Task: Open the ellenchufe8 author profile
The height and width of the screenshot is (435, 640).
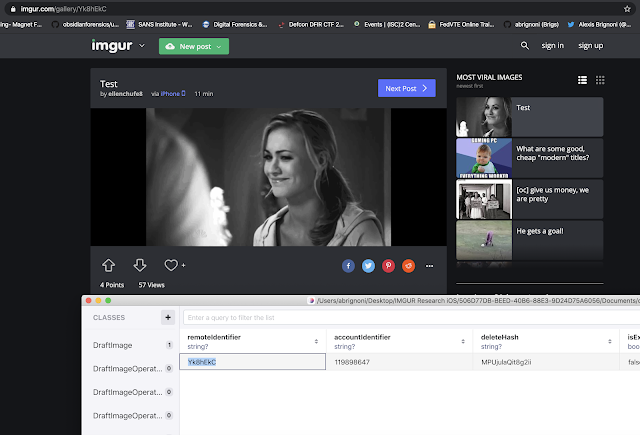Action: 125,94
